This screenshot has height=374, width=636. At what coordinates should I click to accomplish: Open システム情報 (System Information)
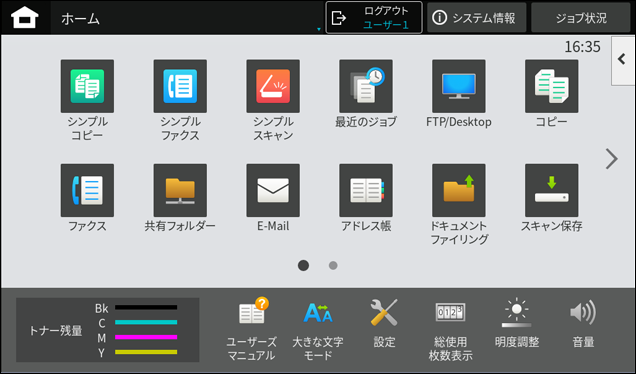[476, 17]
